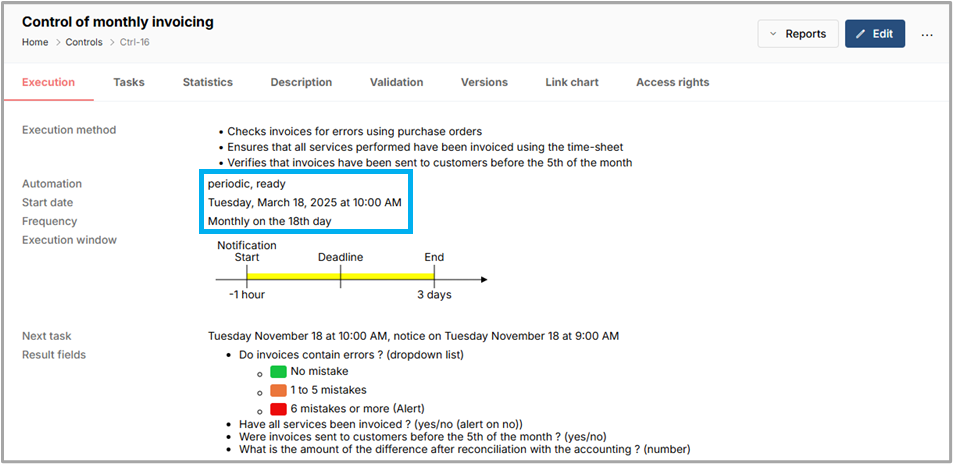
Task: Open the Execution tab
Action: pos(48,82)
